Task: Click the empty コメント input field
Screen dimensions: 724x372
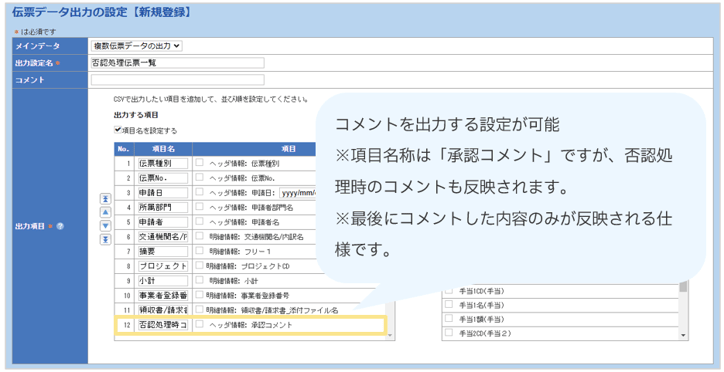Action: point(178,80)
